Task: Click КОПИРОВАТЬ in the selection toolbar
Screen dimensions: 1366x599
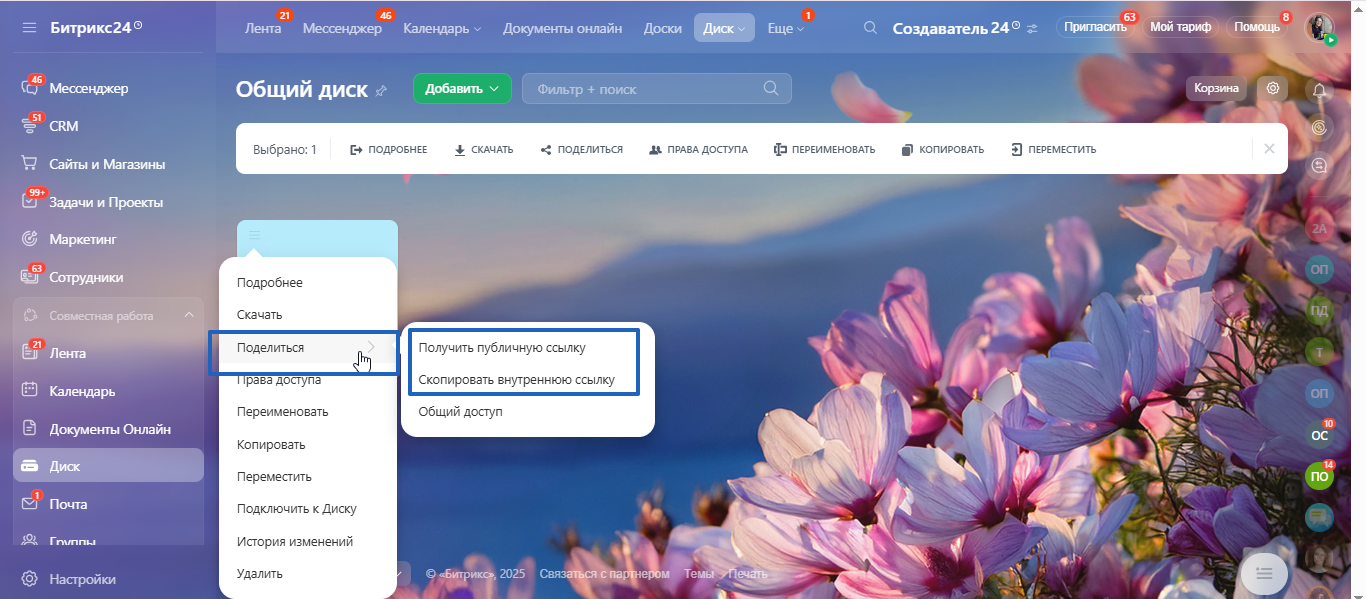Action: click(x=942, y=149)
